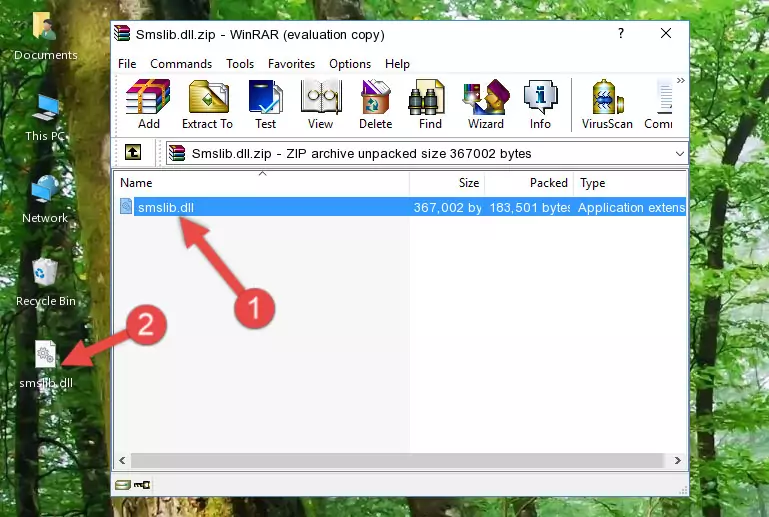Click the 183,501 bytes packed cell
Image resolution: width=769 pixels, height=517 pixels.
pyautogui.click(x=529, y=207)
